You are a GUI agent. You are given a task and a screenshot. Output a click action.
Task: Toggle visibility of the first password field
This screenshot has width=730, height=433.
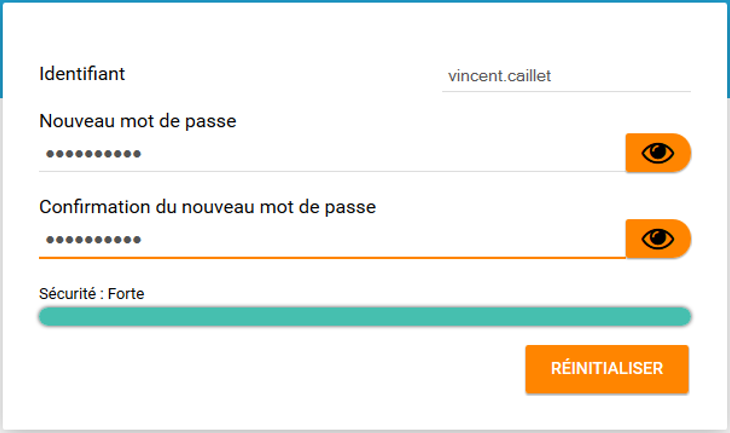[x=658, y=153]
